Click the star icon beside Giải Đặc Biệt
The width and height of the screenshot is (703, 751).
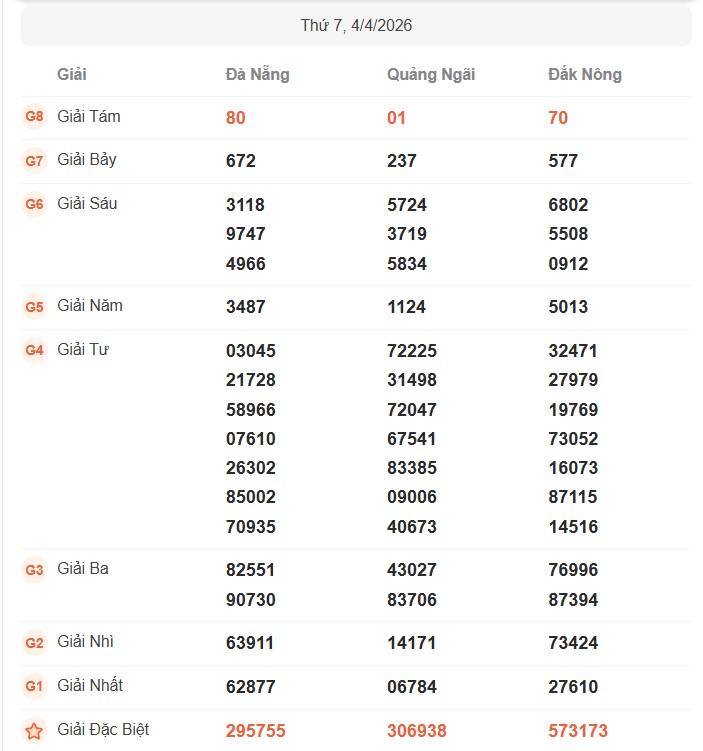34,731
